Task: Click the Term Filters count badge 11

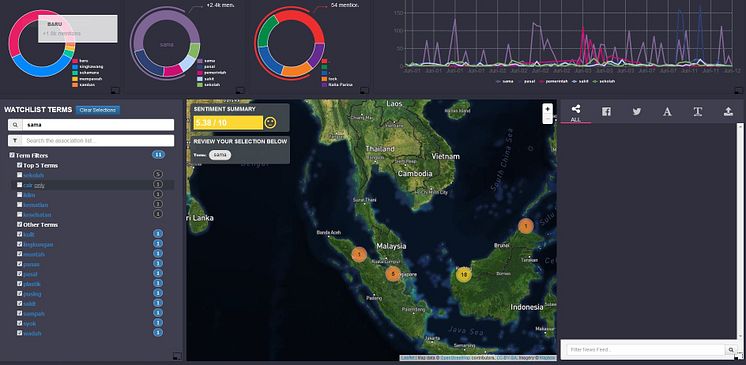Action: (x=158, y=155)
